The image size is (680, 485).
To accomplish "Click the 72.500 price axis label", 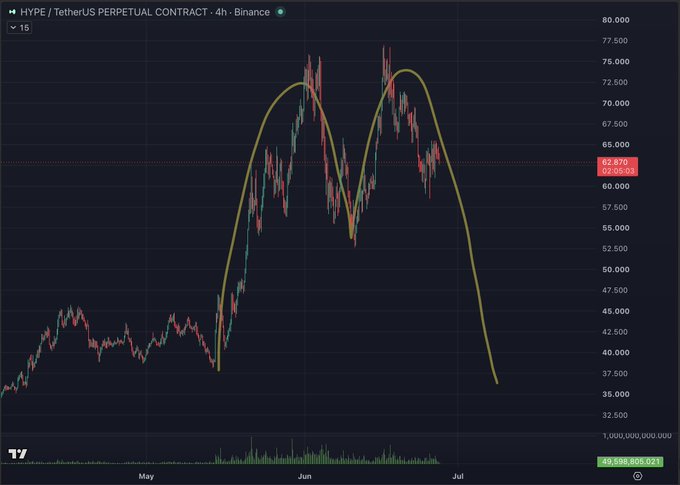I will click(615, 82).
